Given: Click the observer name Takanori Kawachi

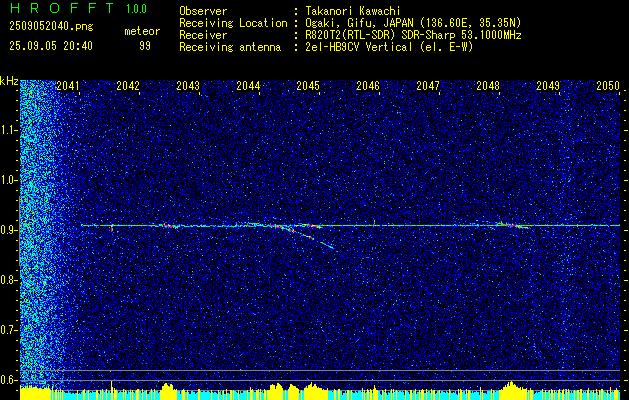Looking at the screenshot, I should coord(353,12).
